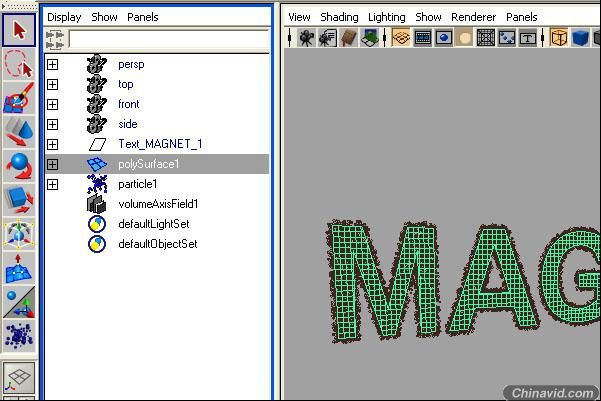This screenshot has height=401, width=601.
Task: Toggle the viewport grid icon
Action: tap(401, 38)
